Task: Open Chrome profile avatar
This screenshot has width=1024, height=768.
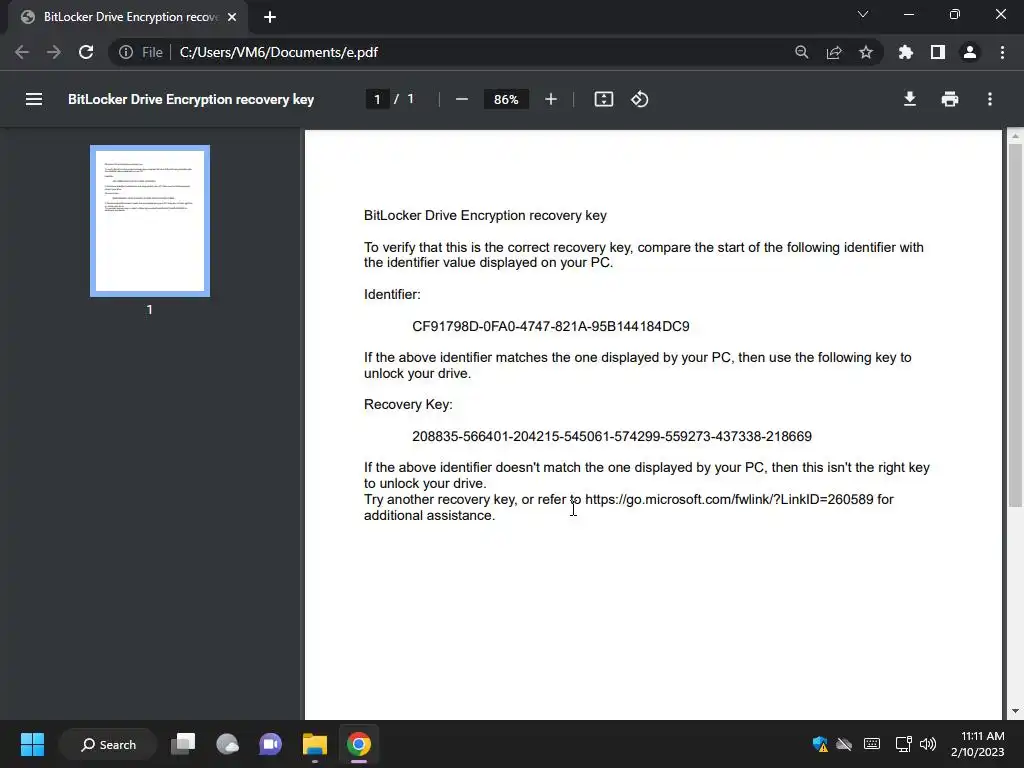Action: pyautogui.click(x=970, y=52)
